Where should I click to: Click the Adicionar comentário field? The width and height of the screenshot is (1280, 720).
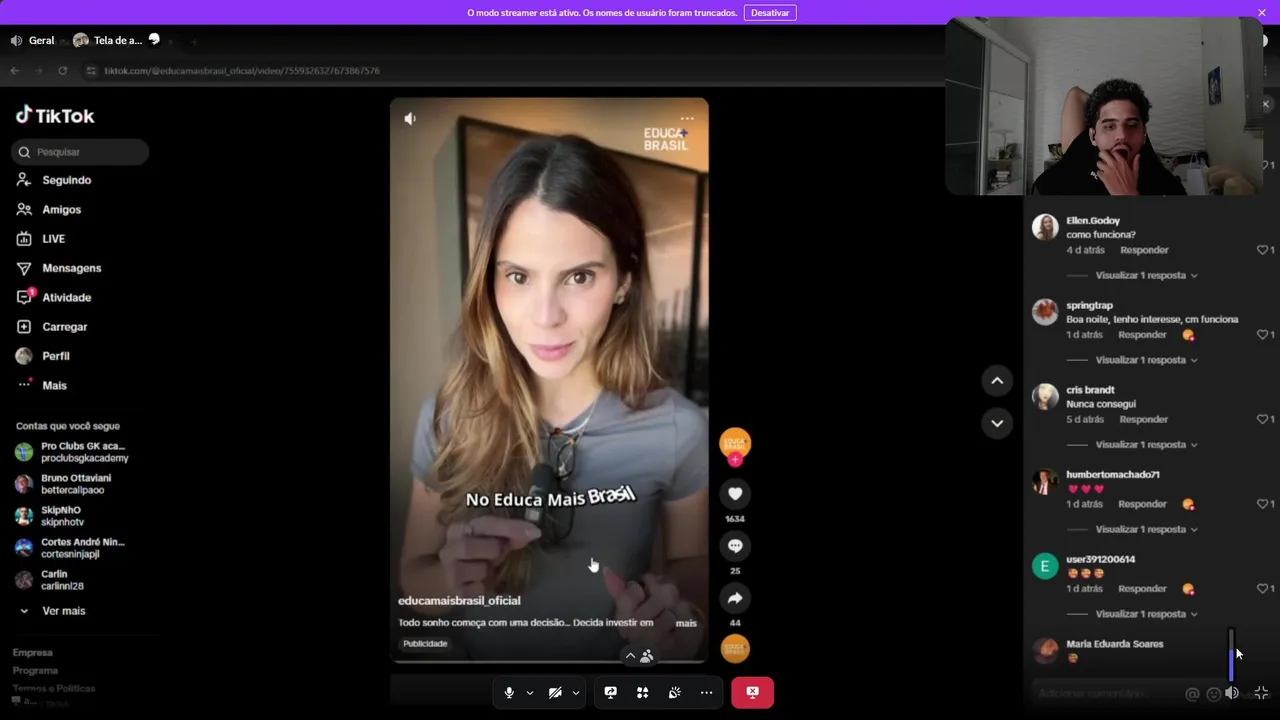(1105, 693)
